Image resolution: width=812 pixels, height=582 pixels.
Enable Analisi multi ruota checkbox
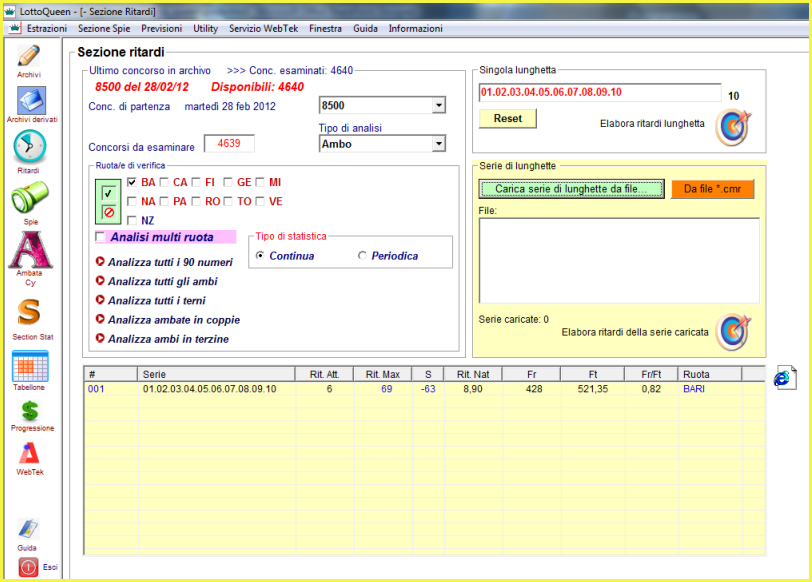pyautogui.click(x=100, y=237)
